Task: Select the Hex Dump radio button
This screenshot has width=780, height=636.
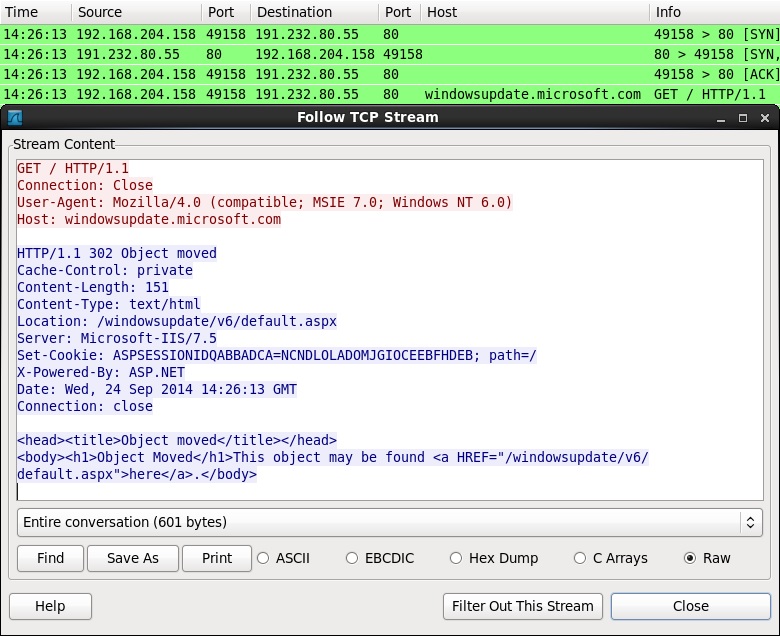Action: [x=456, y=558]
